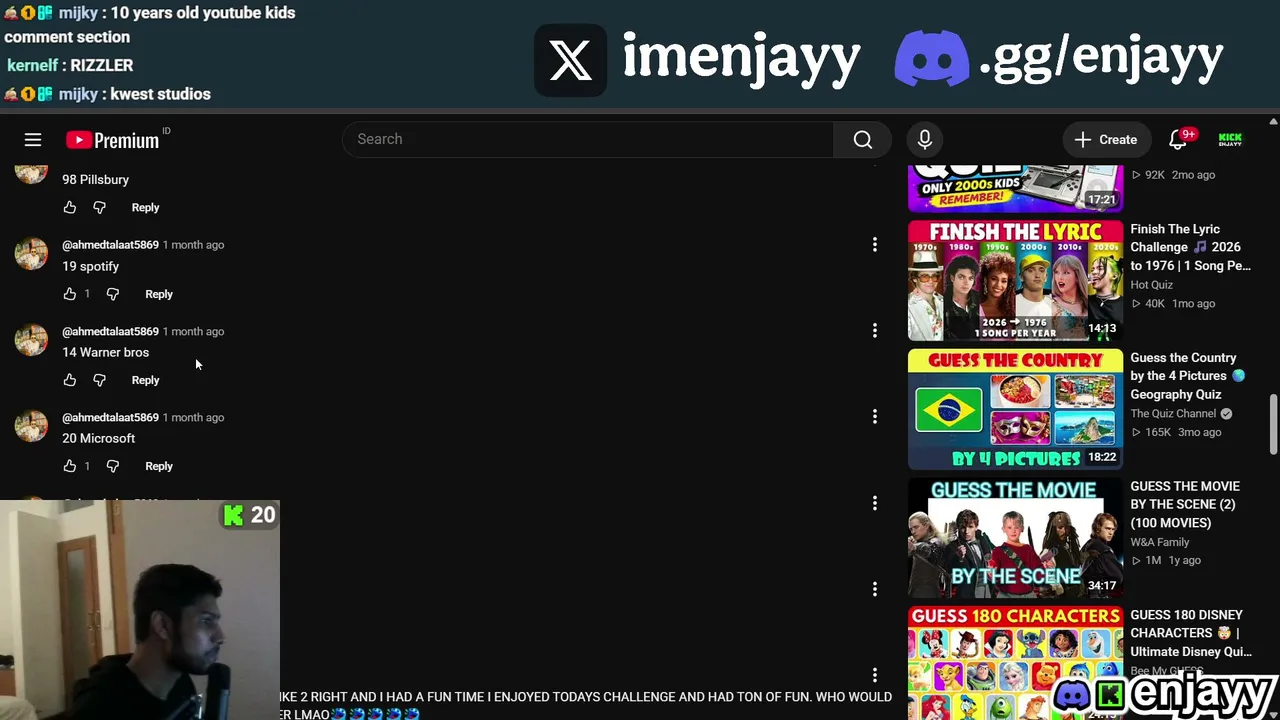
Task: Open the 'Only 2000s Kids Remember' video thumbnail
Action: pyautogui.click(x=1015, y=187)
